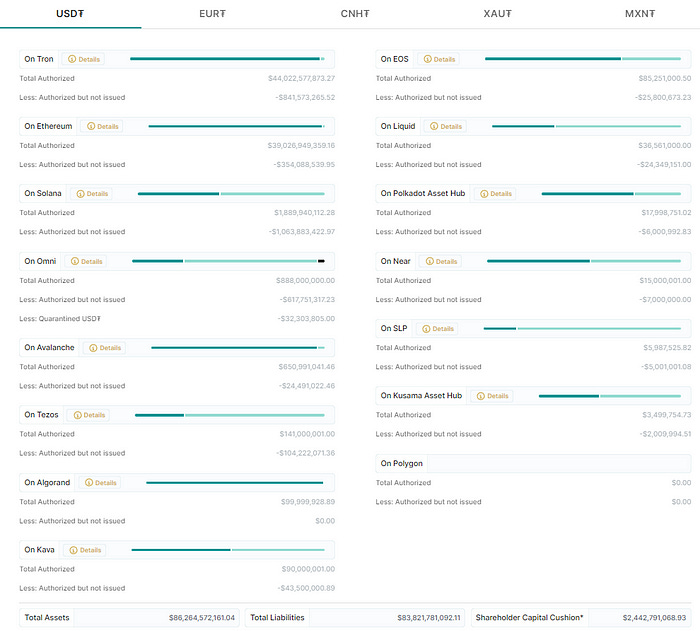Click SLP total $5,987,525.82
The image size is (700, 631).
667,348
